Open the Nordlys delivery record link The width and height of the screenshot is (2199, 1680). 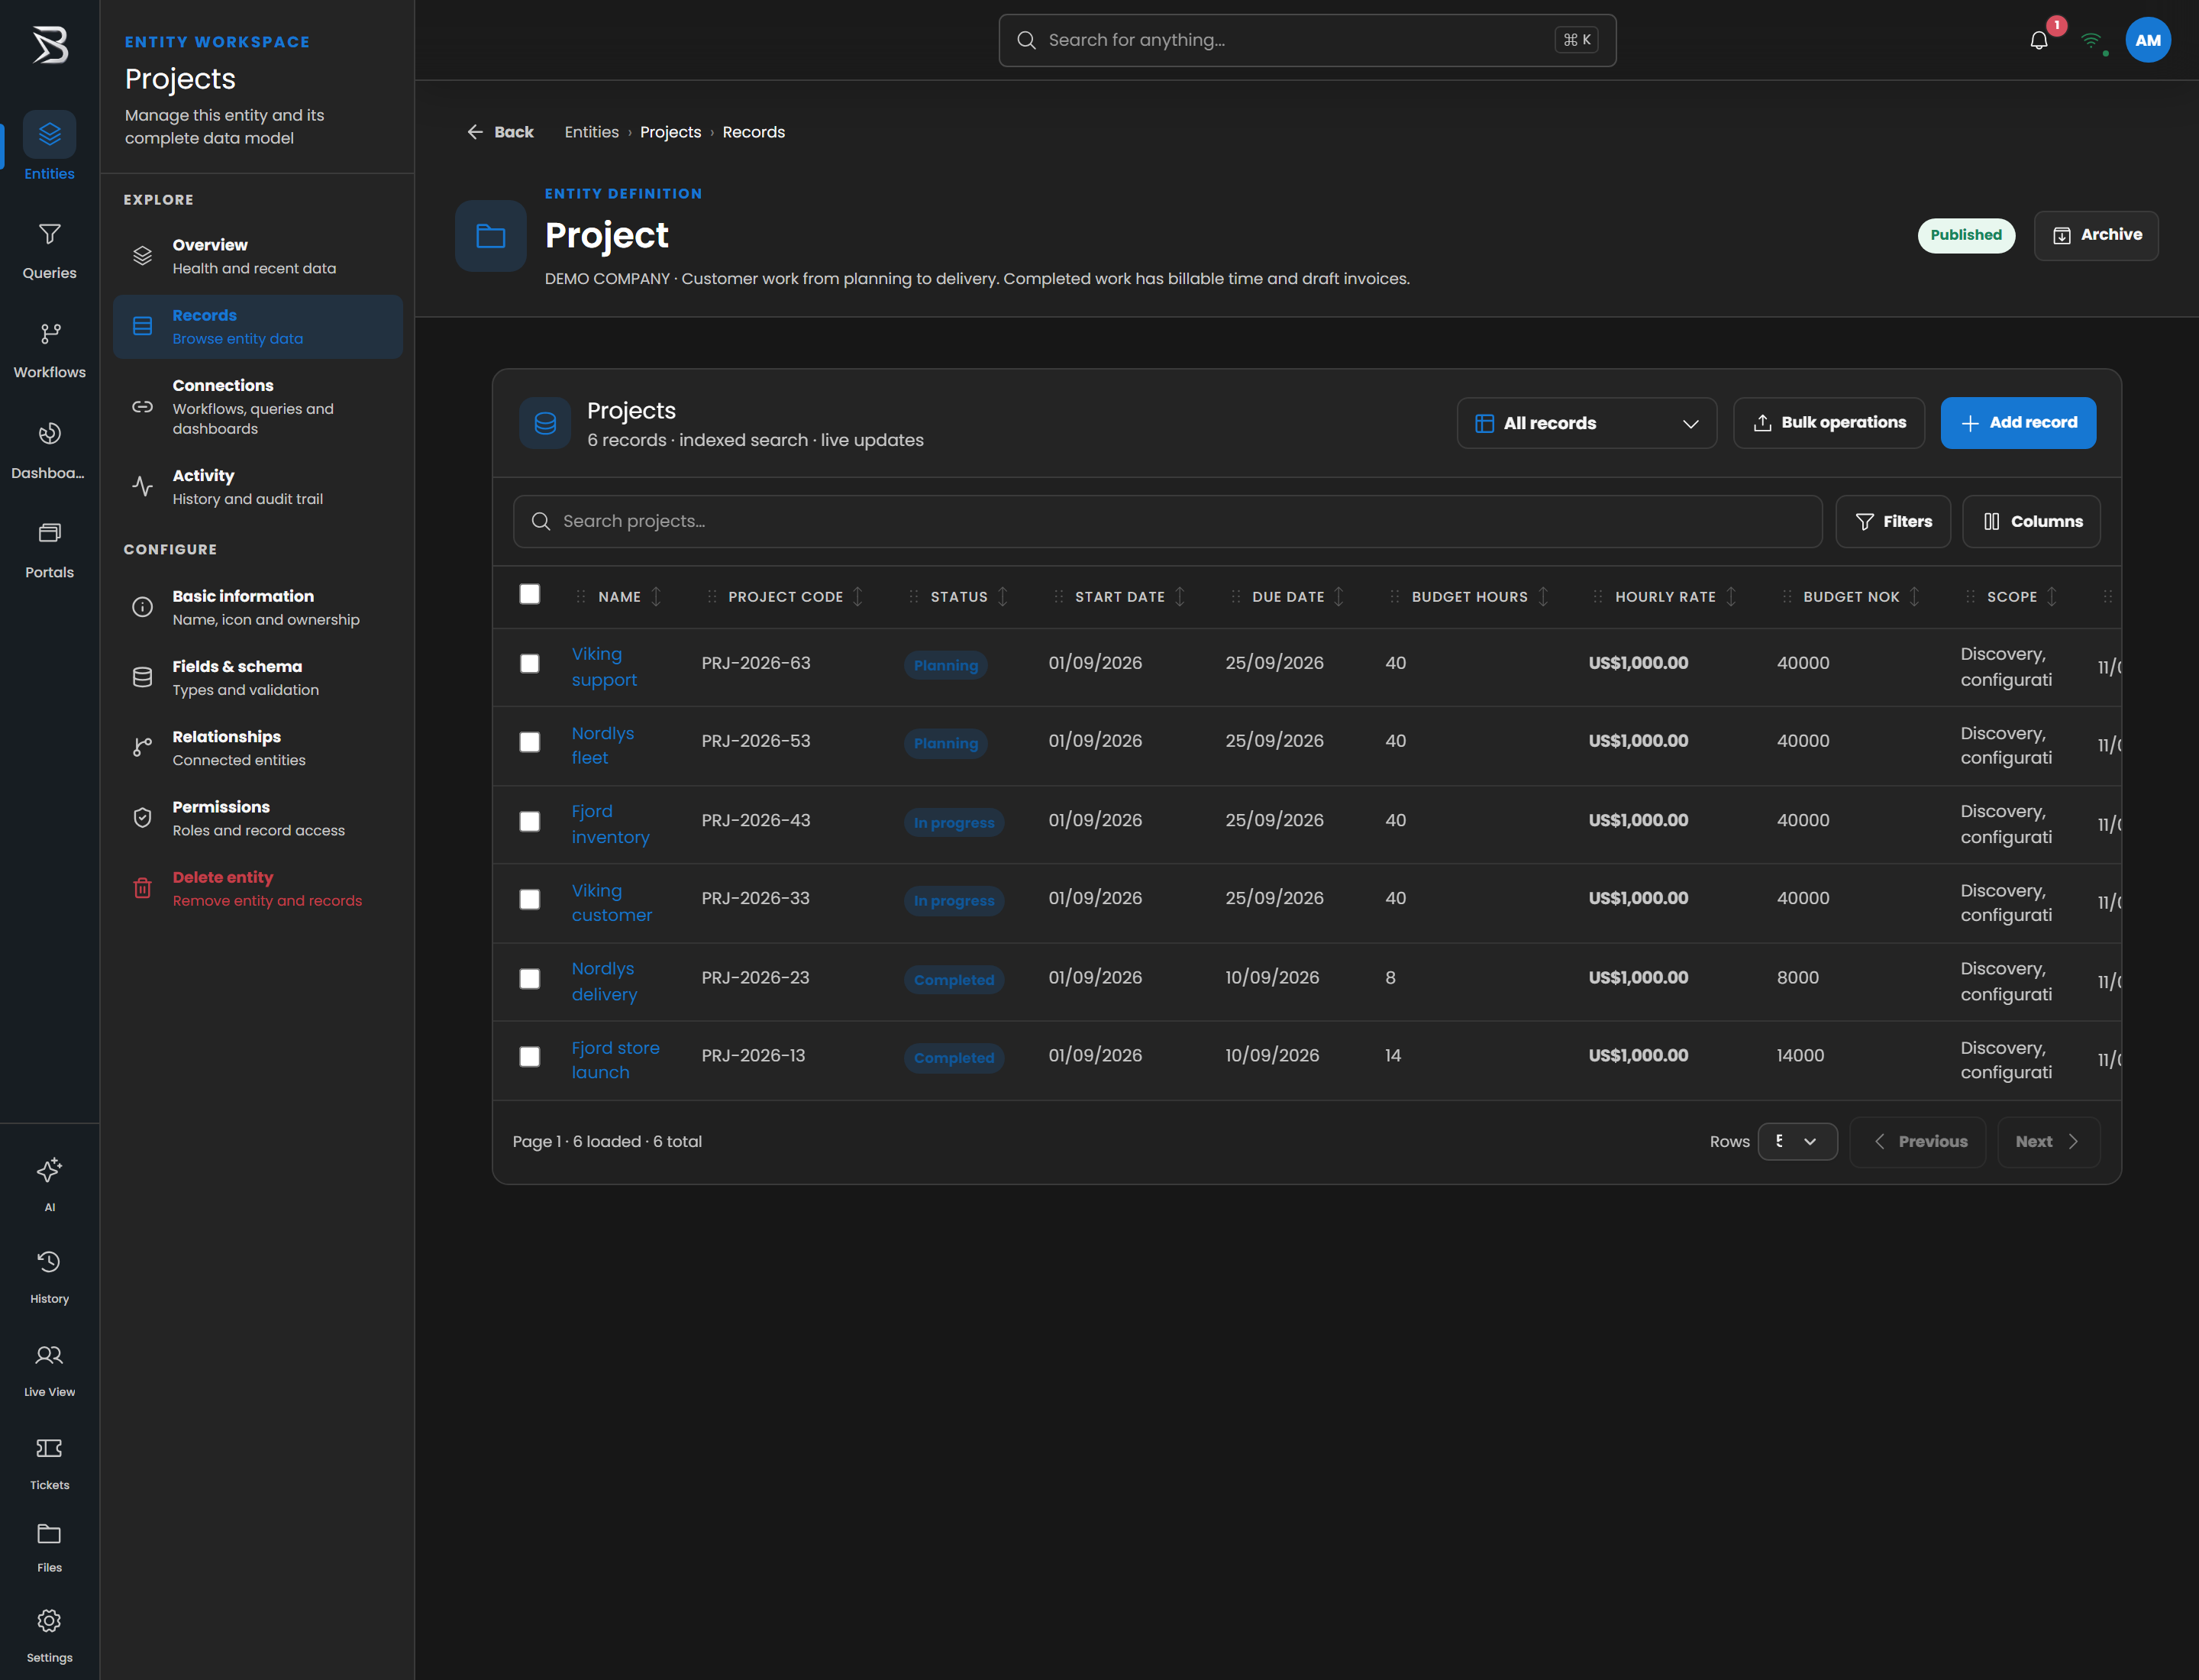tap(604, 981)
